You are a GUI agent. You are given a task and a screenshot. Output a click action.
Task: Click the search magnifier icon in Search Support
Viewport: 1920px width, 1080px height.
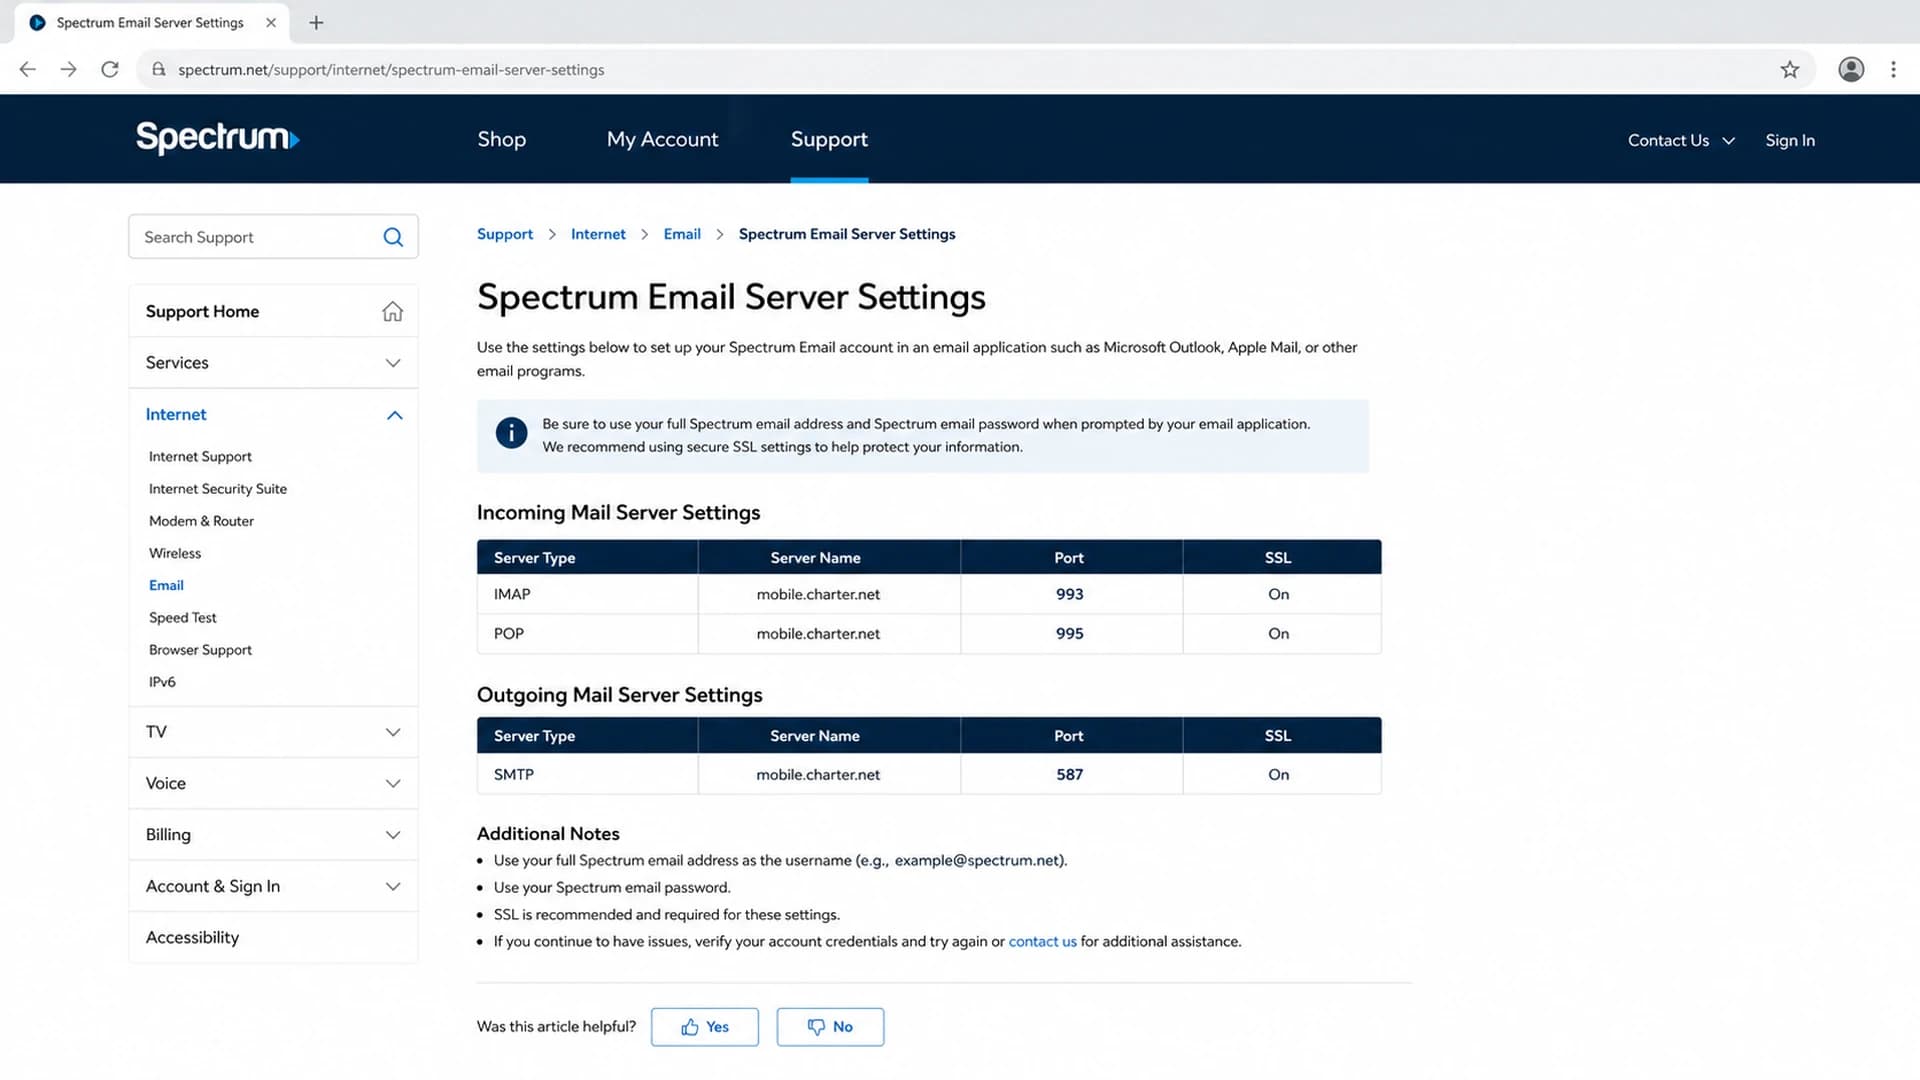(393, 237)
